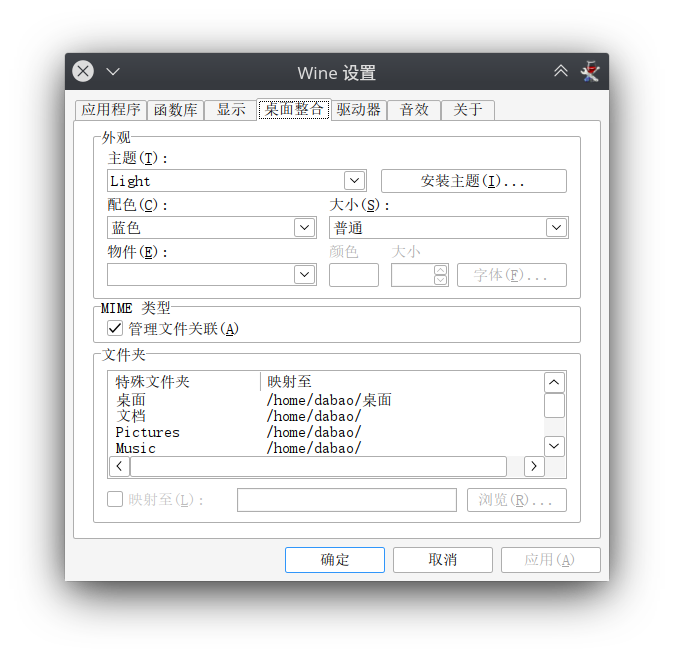Toggle the 映射至(L) checkbox

(115, 499)
